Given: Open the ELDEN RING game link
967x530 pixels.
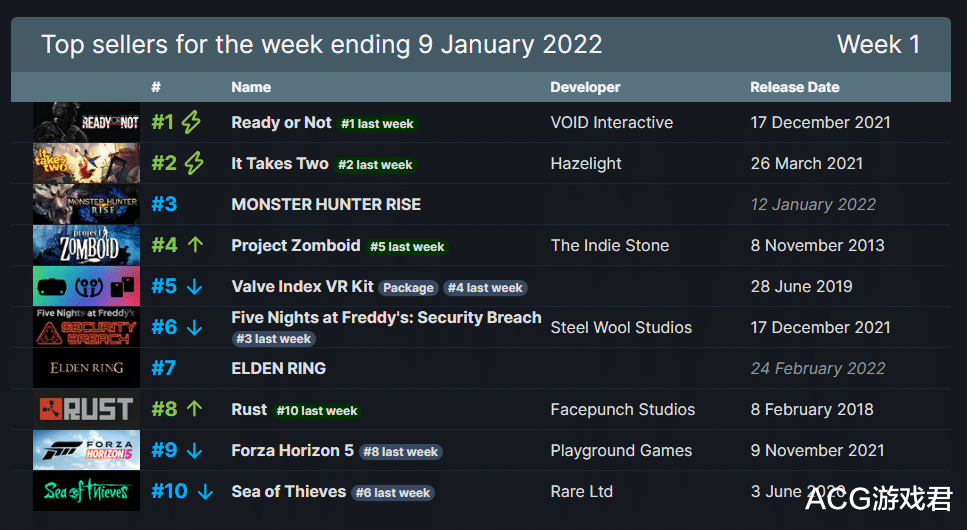Looking at the screenshot, I should click(x=278, y=368).
